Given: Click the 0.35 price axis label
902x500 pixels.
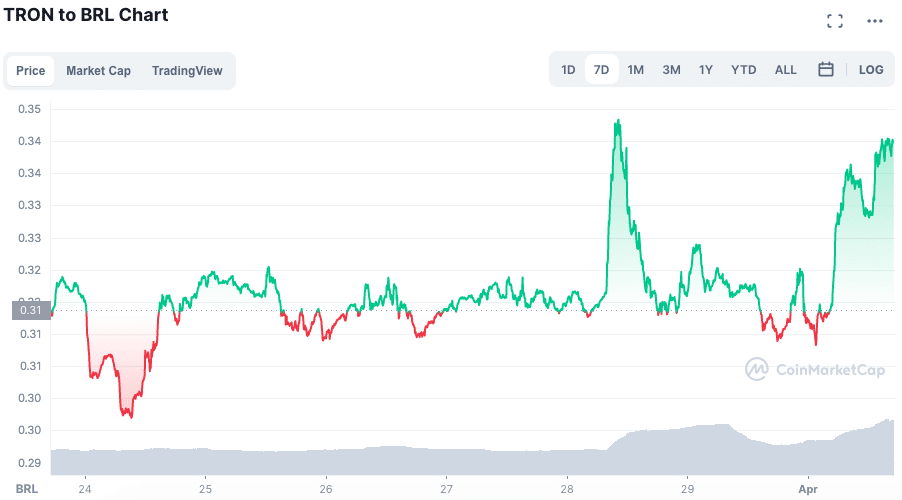Looking at the screenshot, I should [x=29, y=109].
